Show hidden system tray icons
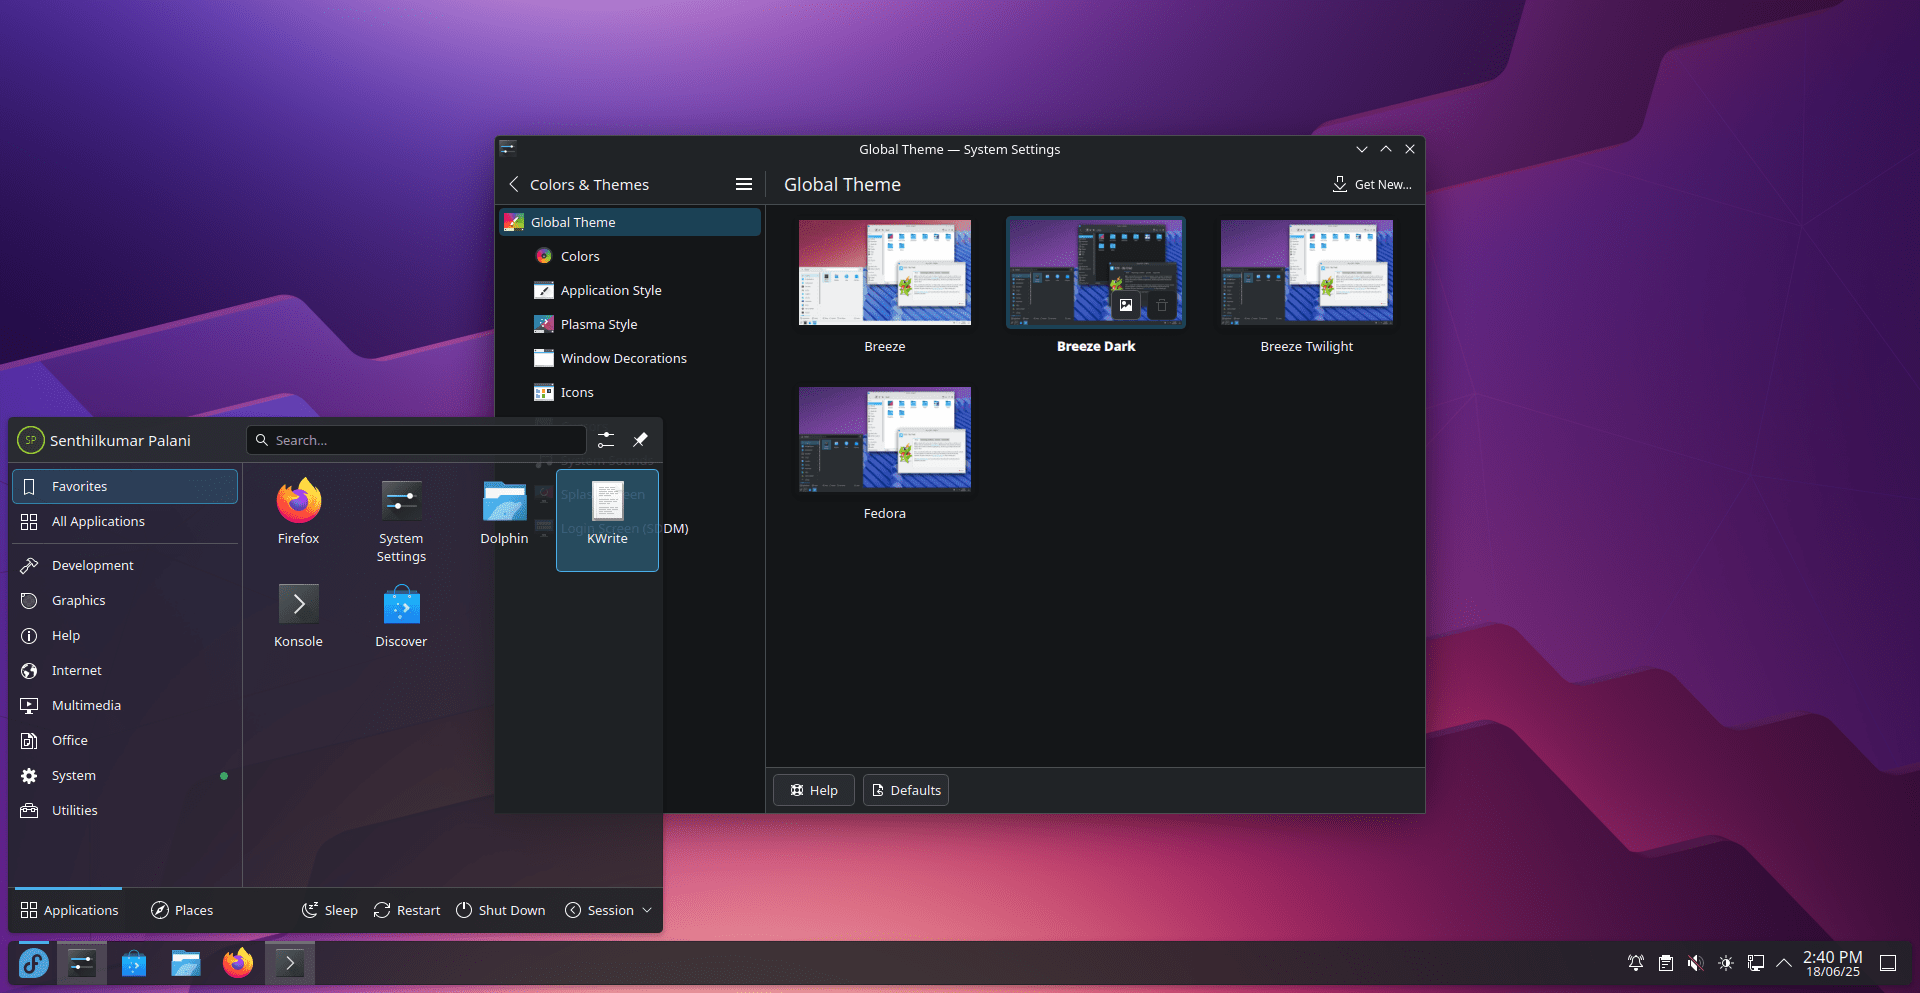The width and height of the screenshot is (1920, 993). point(1784,963)
